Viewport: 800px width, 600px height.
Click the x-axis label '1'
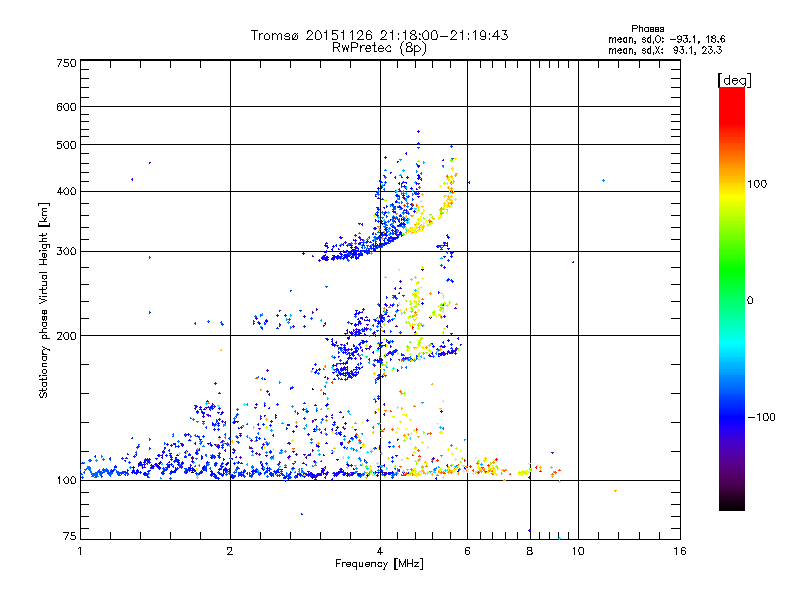pyautogui.click(x=80, y=551)
